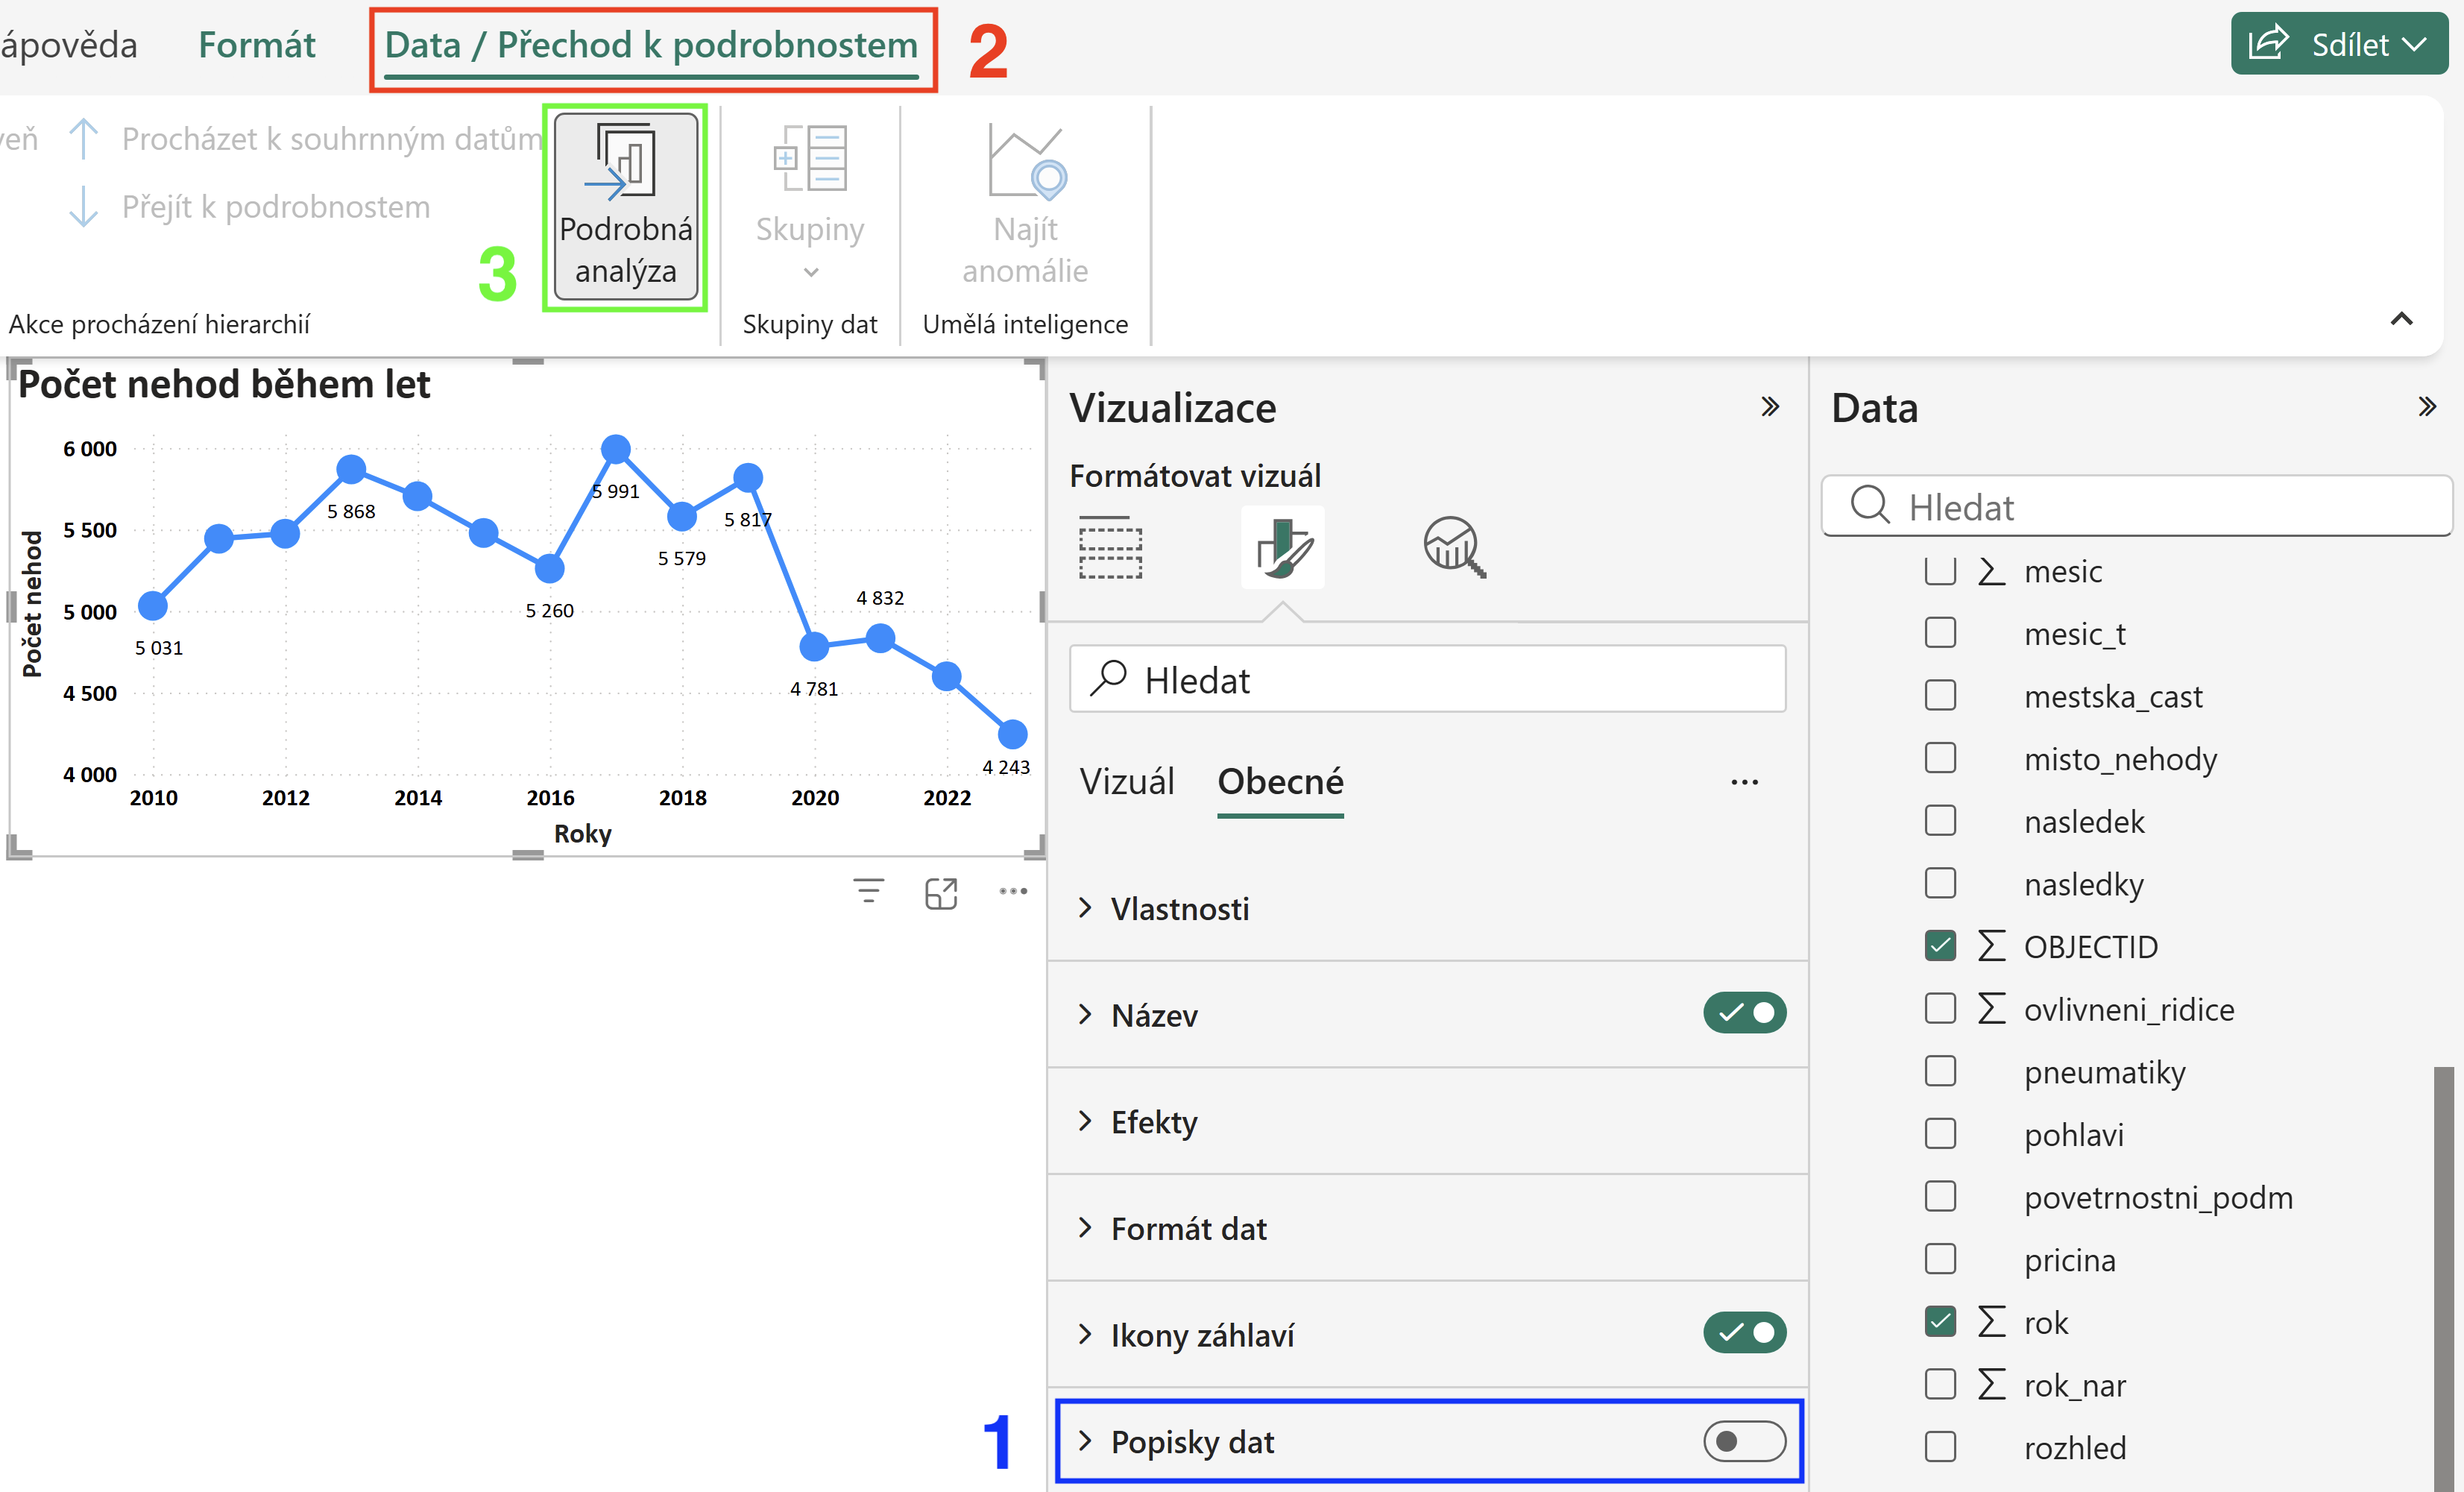Uncheck the rok field checkbox
This screenshot has height=1492, width=2464.
coord(1940,1322)
